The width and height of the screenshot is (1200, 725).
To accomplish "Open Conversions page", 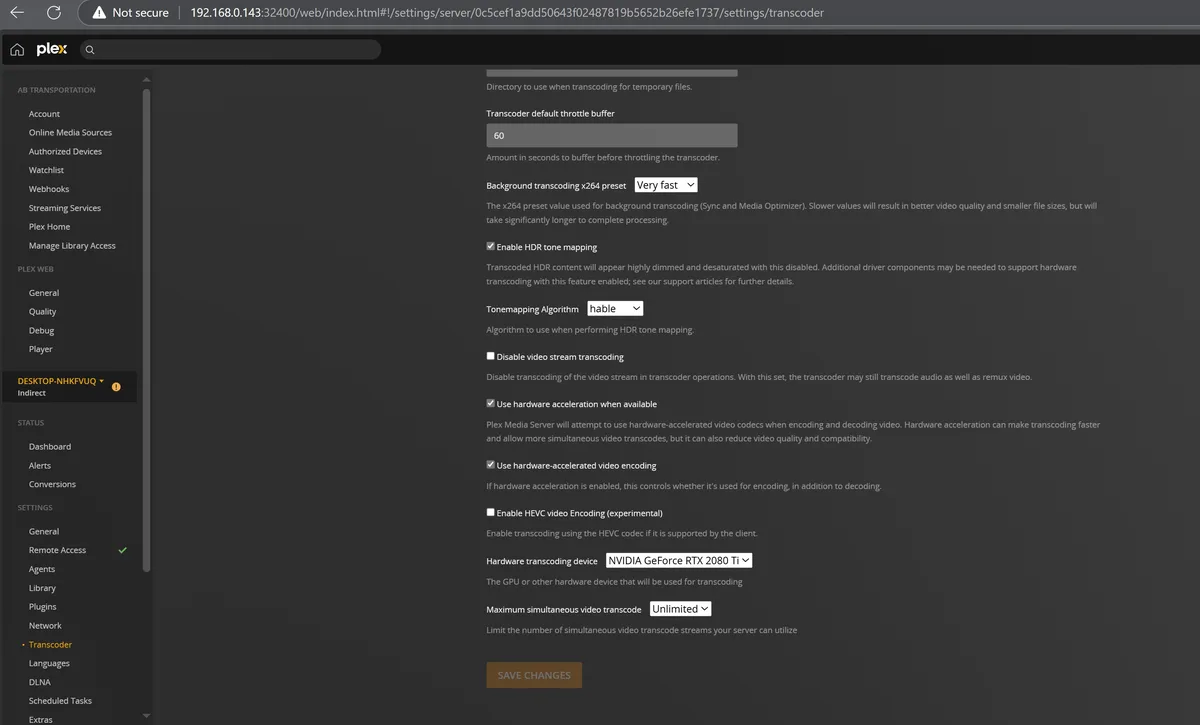I will coord(52,484).
